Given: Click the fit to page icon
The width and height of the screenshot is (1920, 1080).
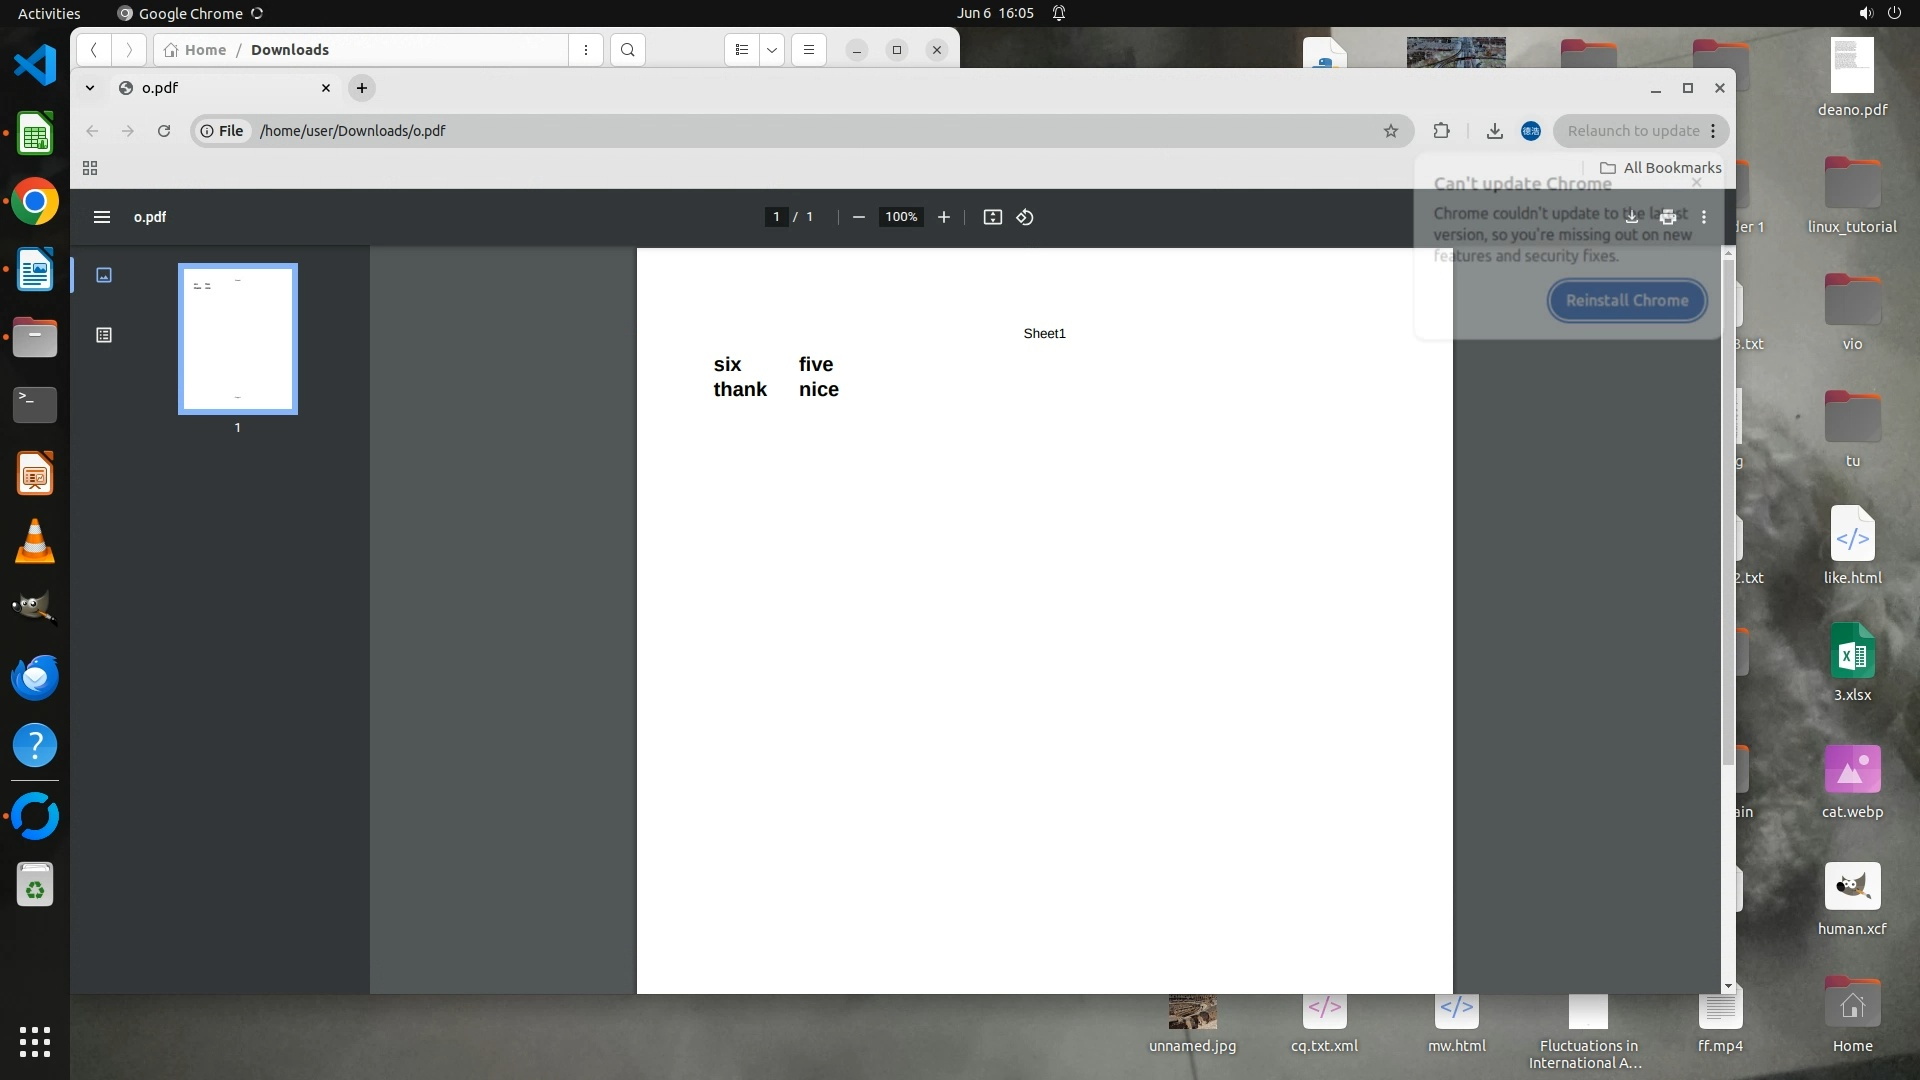Looking at the screenshot, I should 992,217.
